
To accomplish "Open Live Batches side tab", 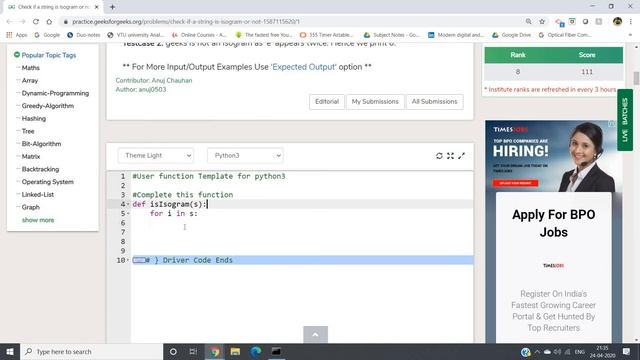I will [x=625, y=120].
